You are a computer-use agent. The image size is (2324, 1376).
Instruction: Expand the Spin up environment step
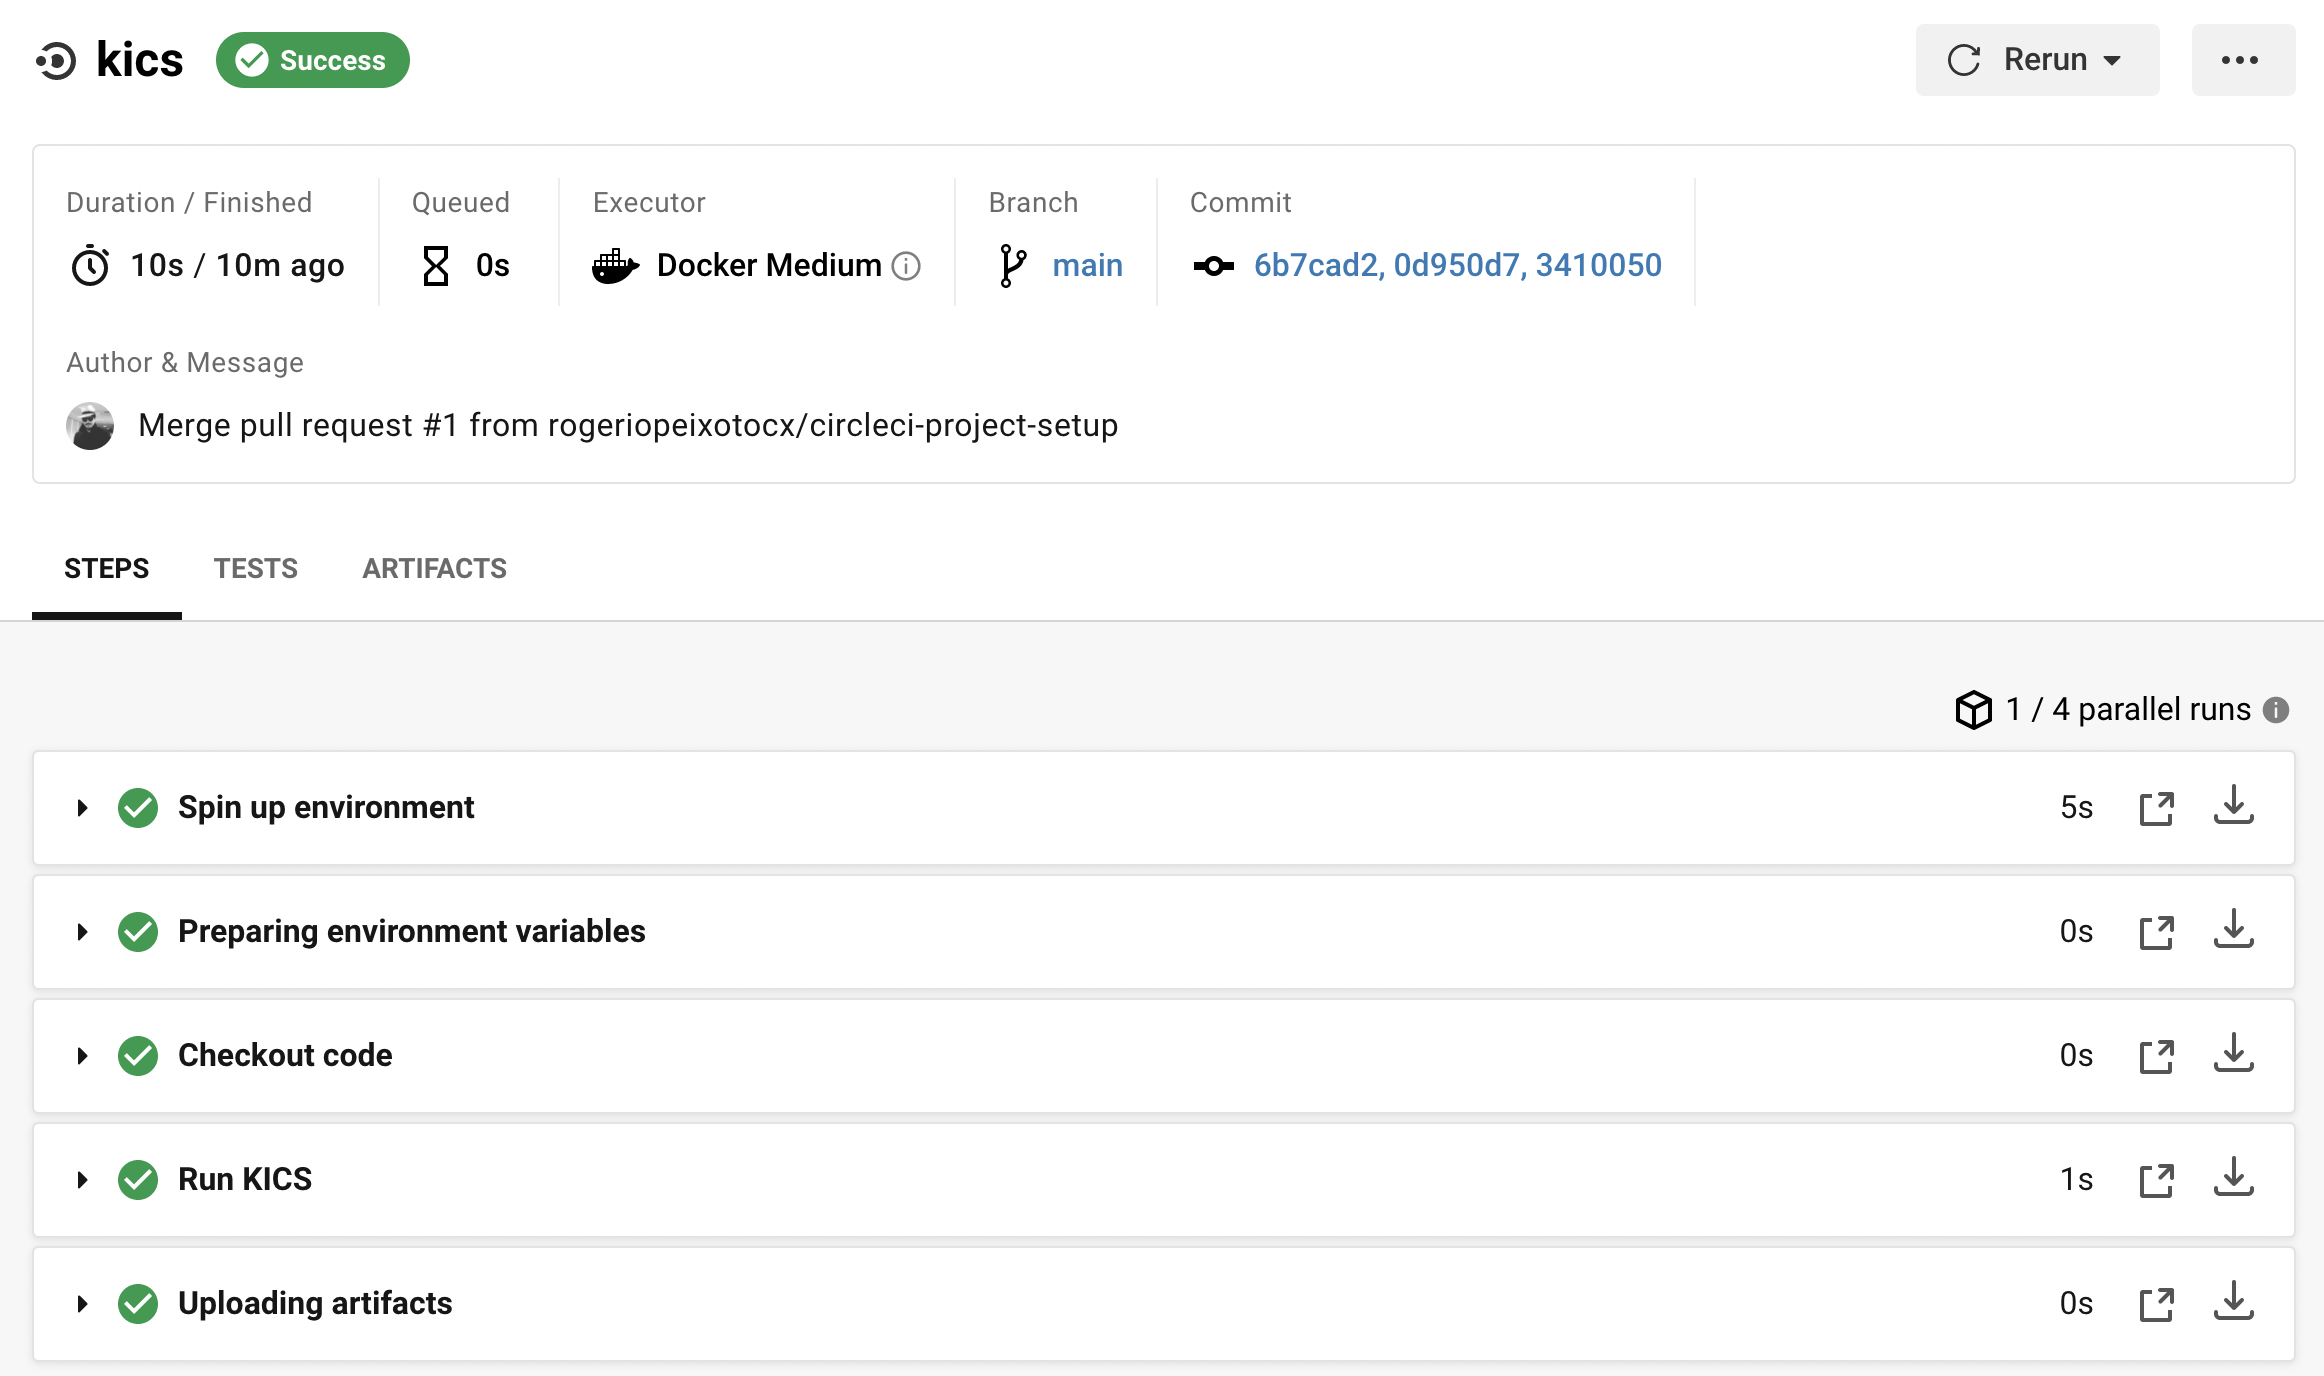[x=83, y=808]
